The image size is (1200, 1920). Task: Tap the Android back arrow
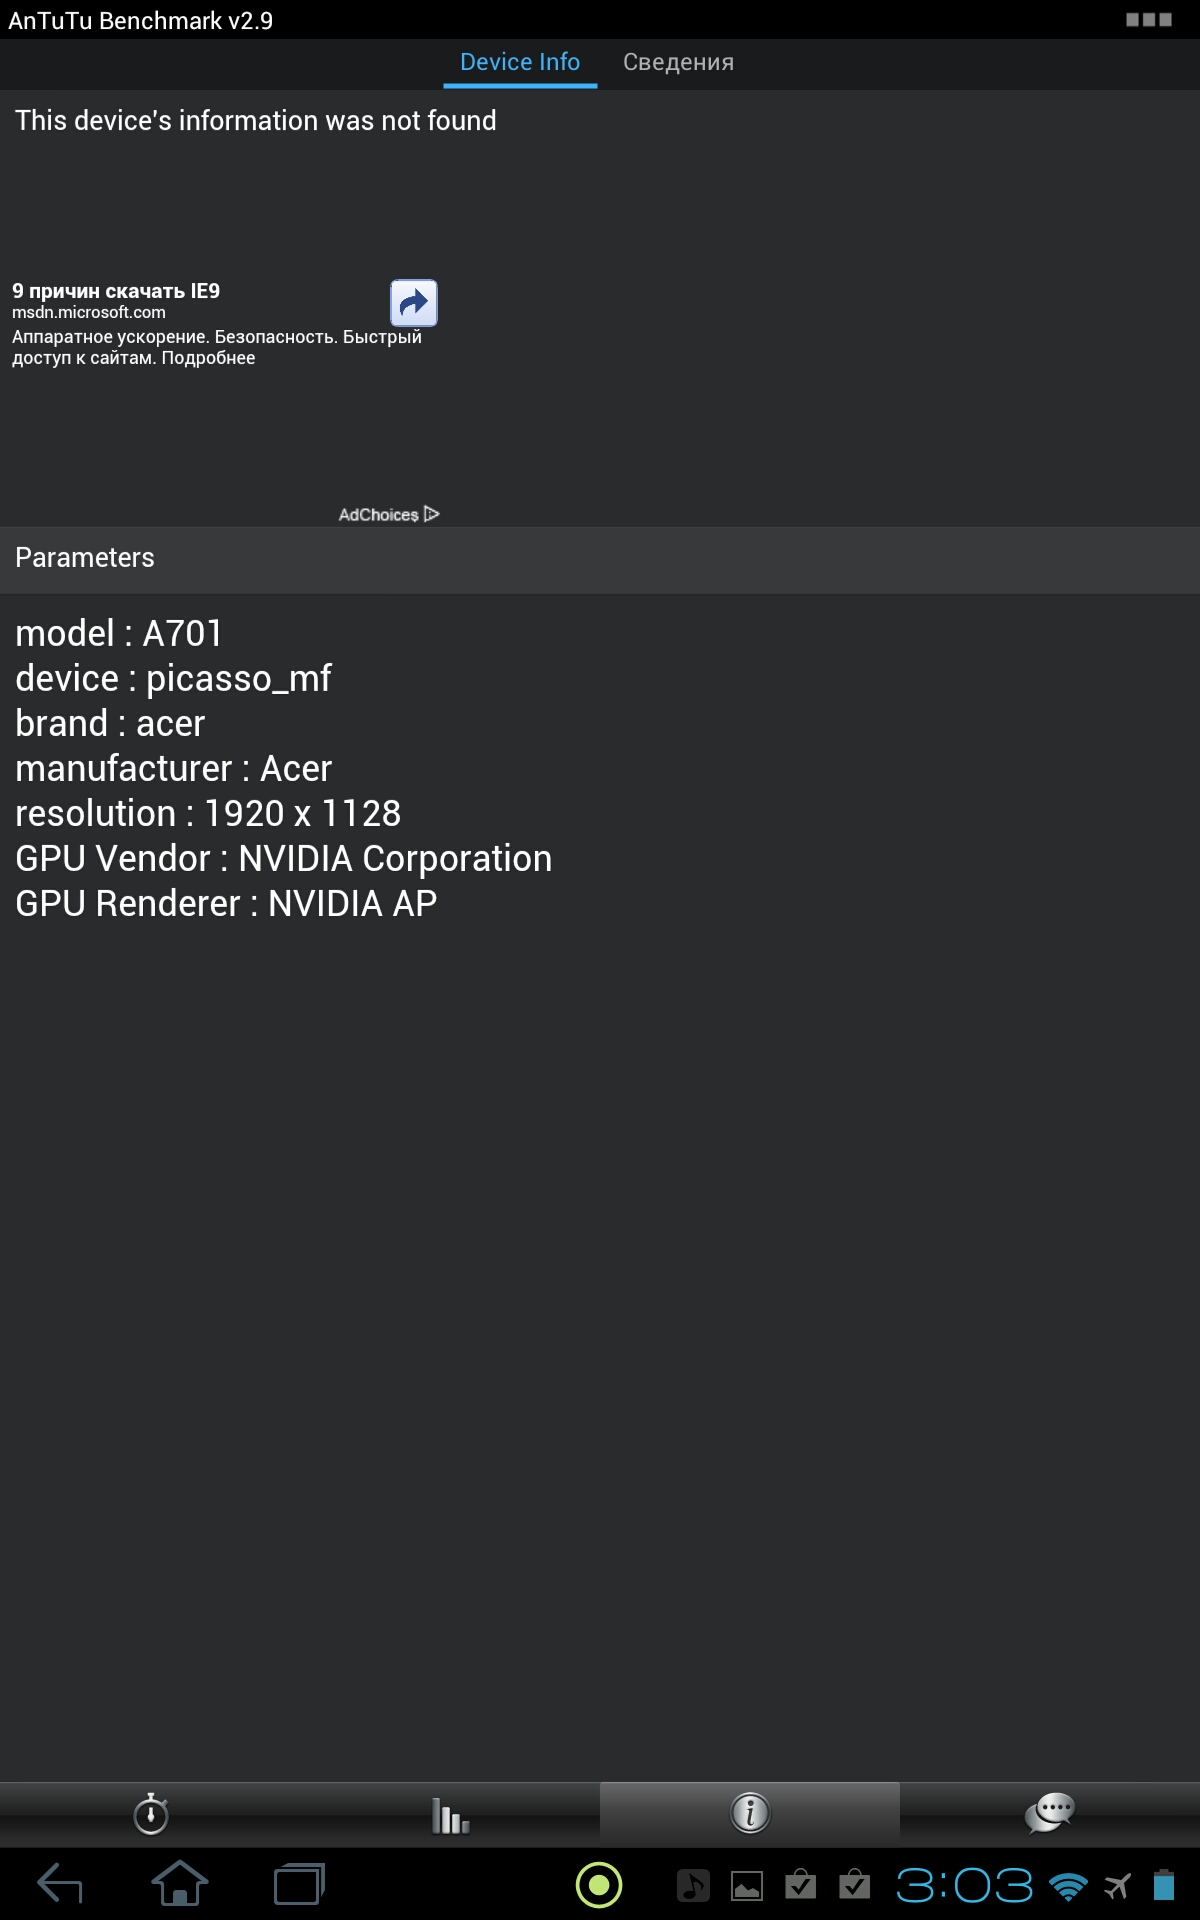tap(60, 1885)
